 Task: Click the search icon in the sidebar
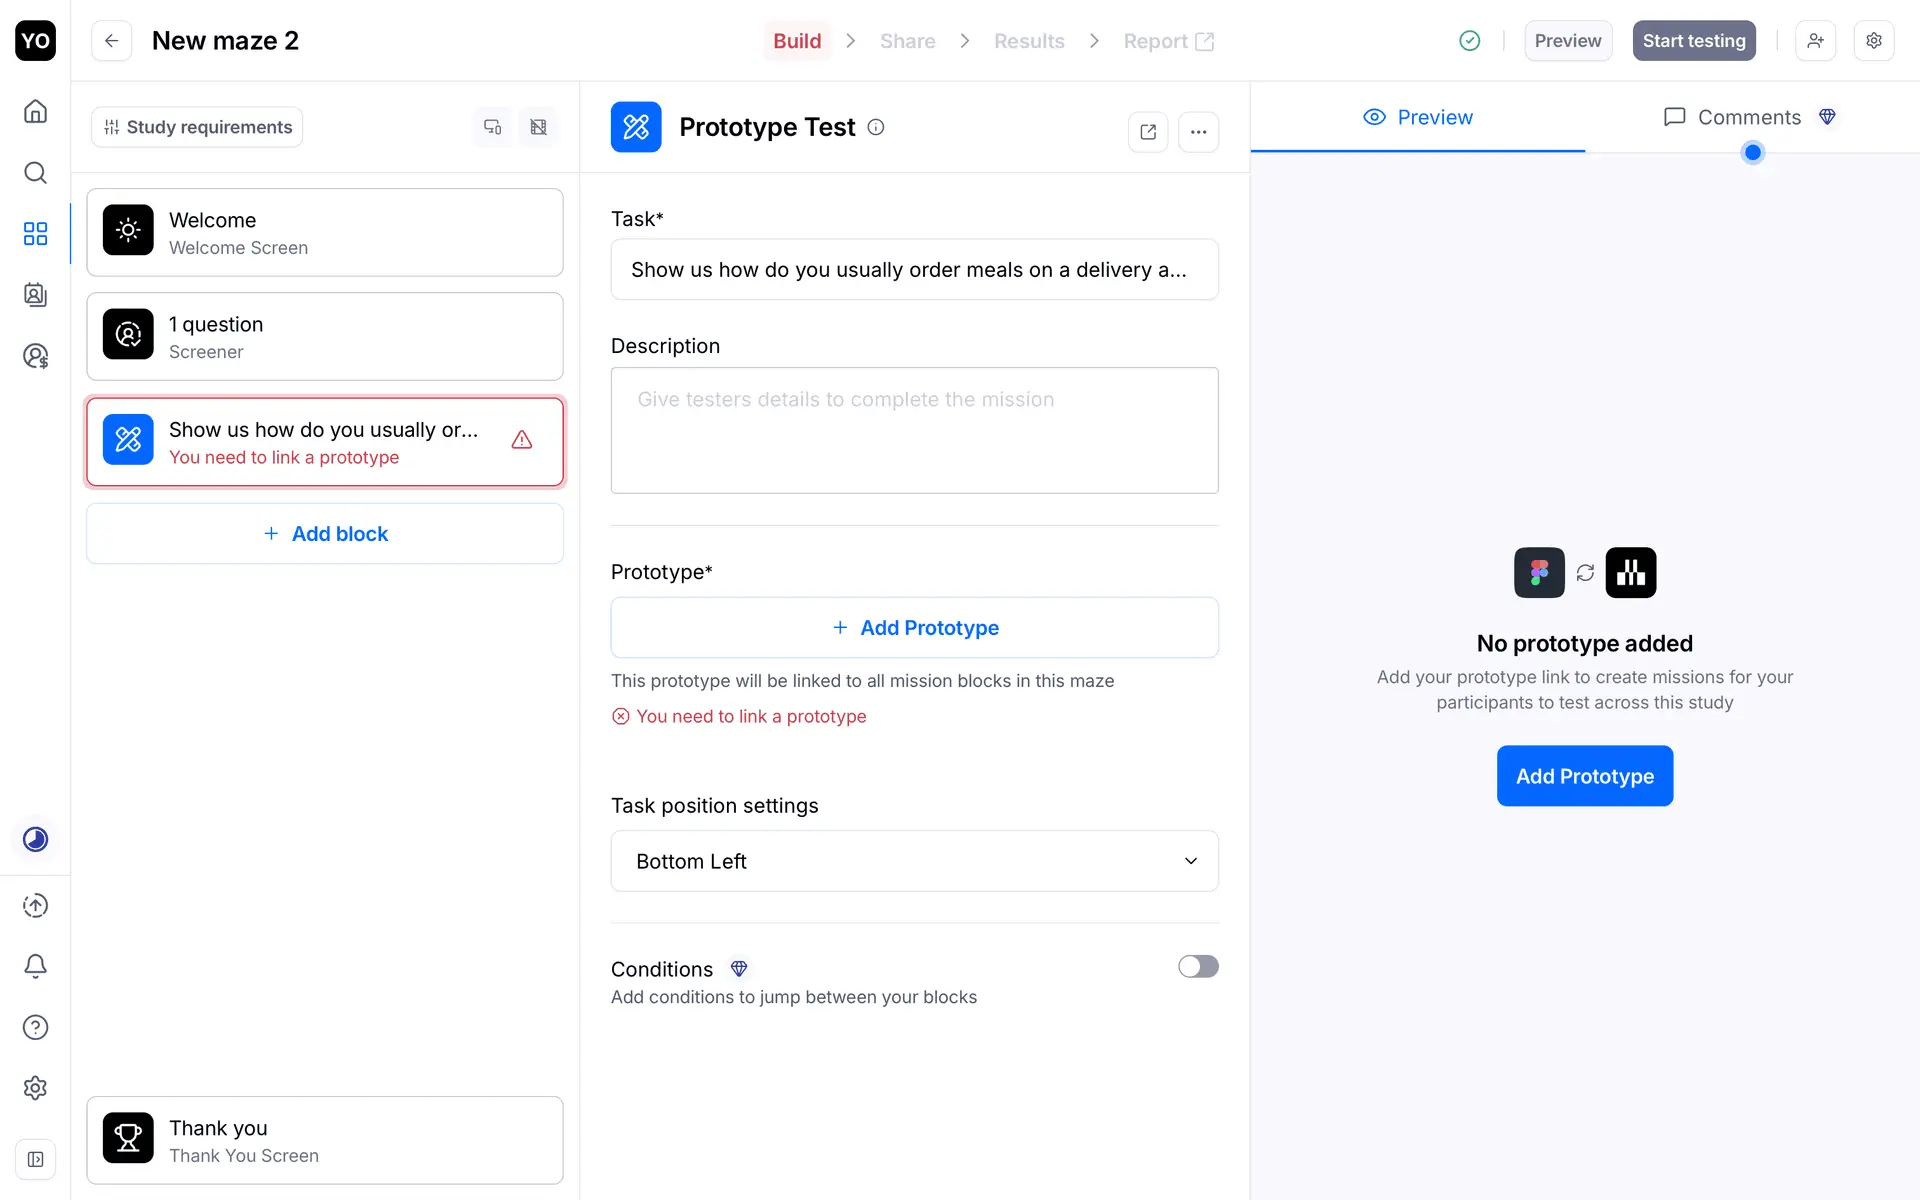tap(35, 173)
